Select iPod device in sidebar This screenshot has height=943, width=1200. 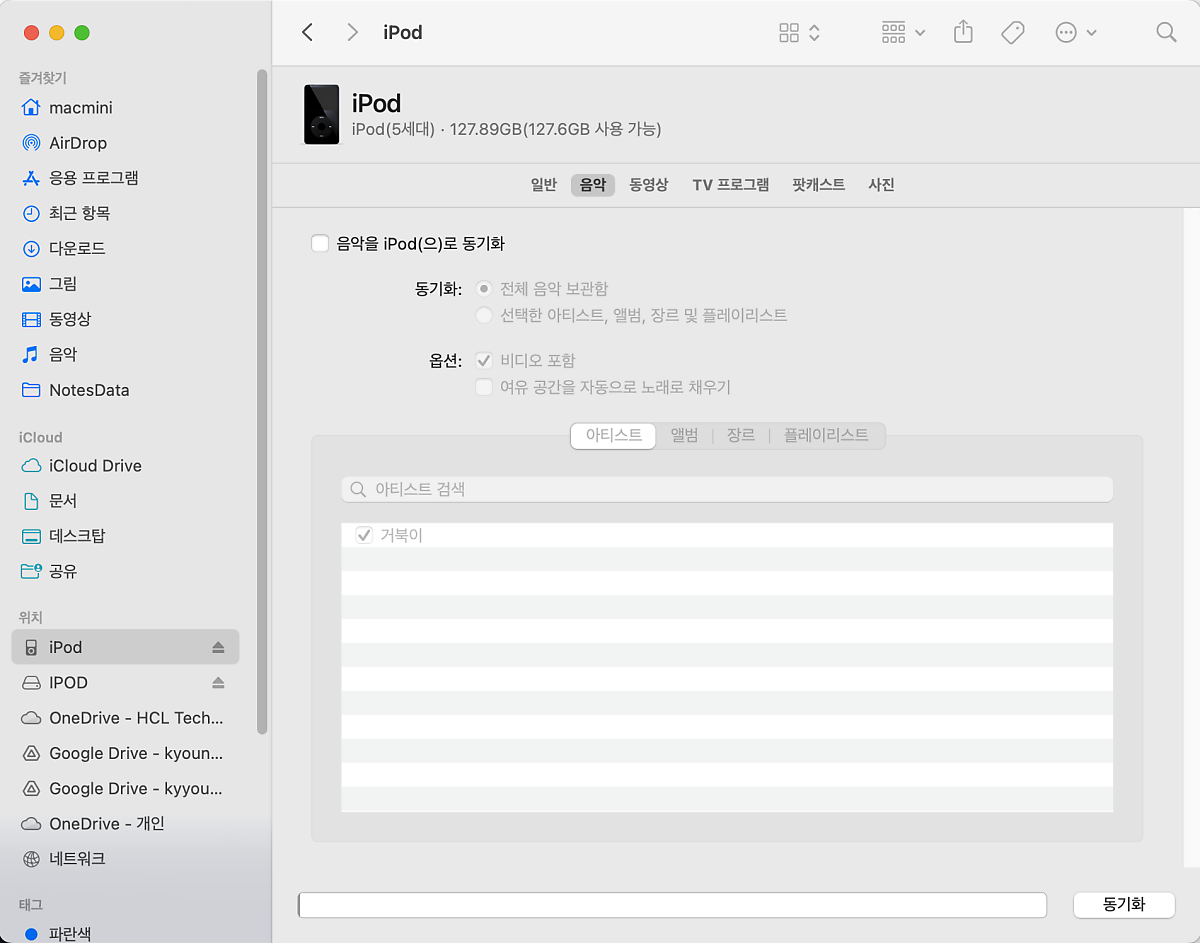click(x=125, y=647)
